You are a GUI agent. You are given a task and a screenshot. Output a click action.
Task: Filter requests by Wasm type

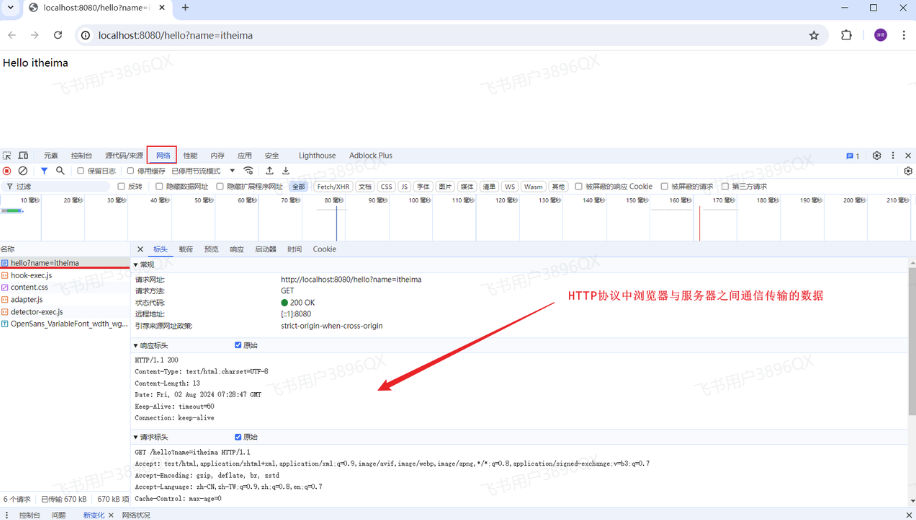coord(533,186)
